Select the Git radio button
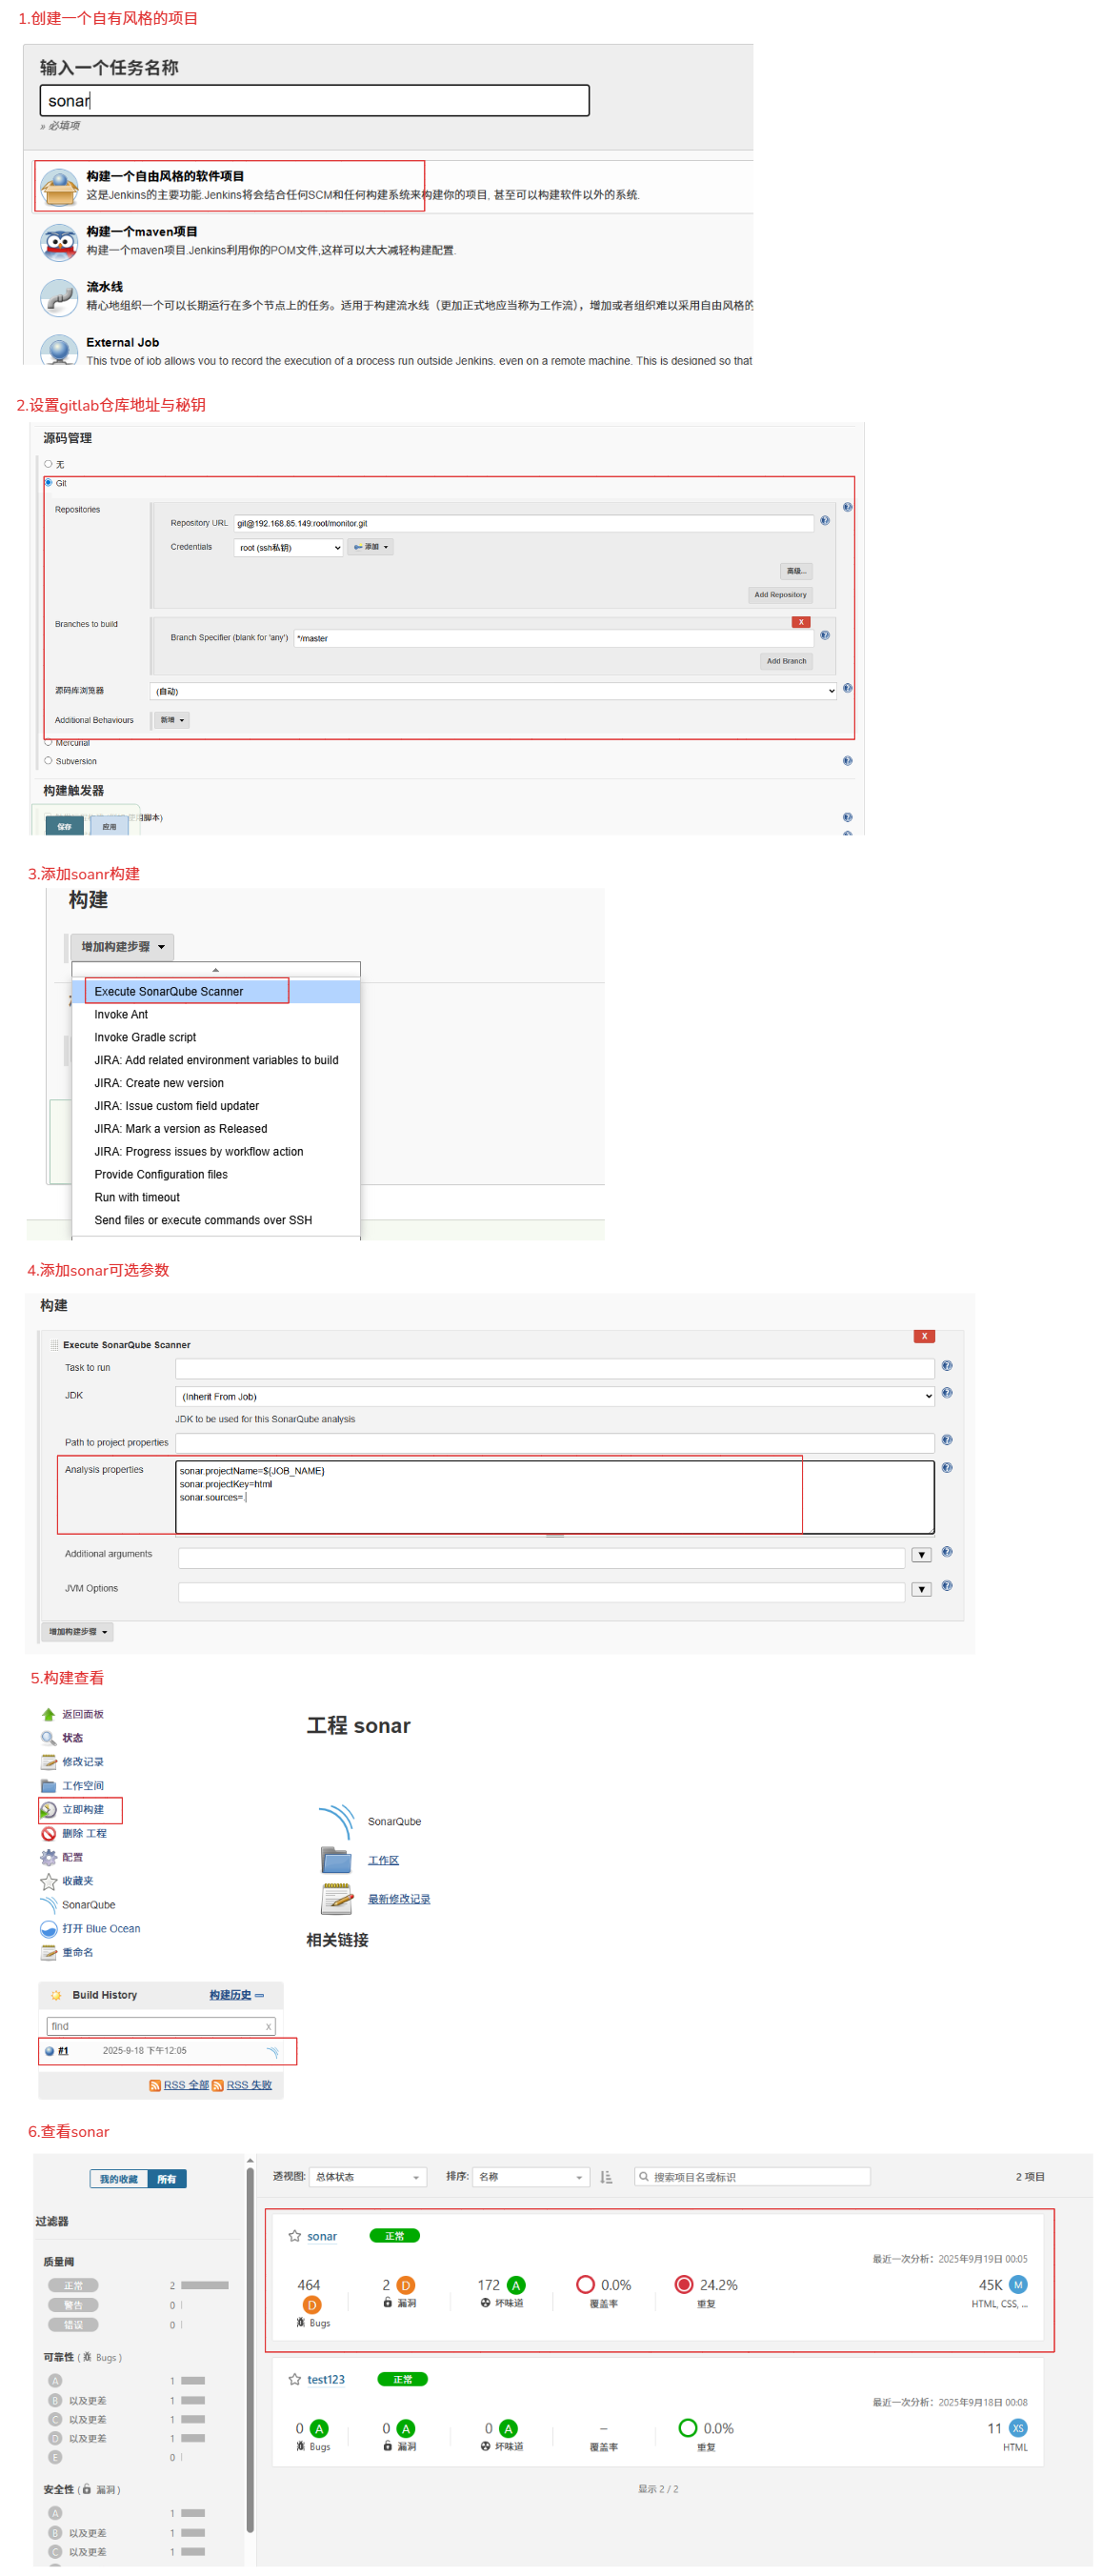1102x2576 pixels. click(x=48, y=483)
